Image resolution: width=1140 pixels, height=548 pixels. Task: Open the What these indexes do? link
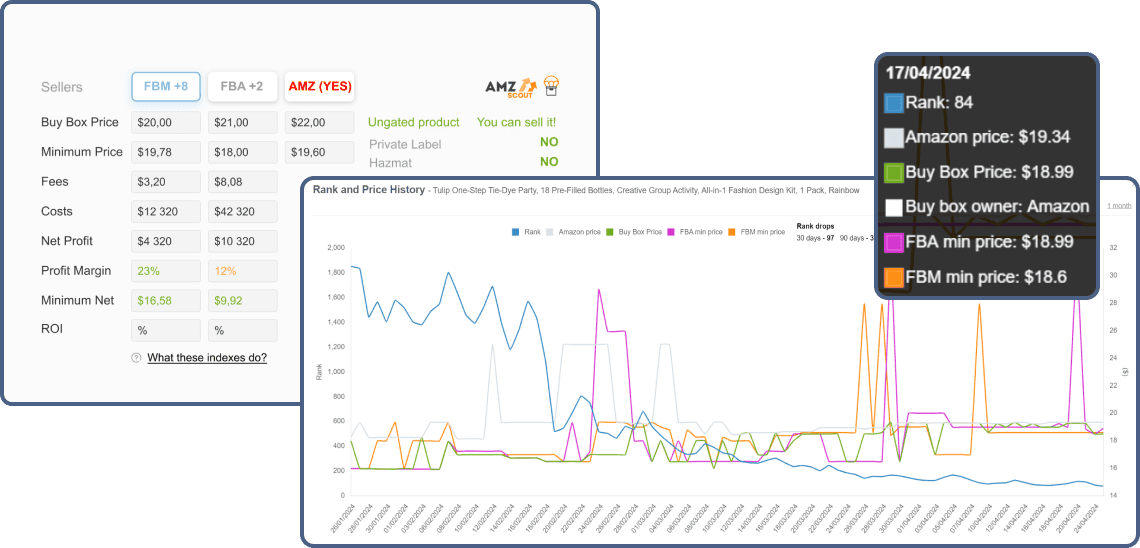point(207,358)
